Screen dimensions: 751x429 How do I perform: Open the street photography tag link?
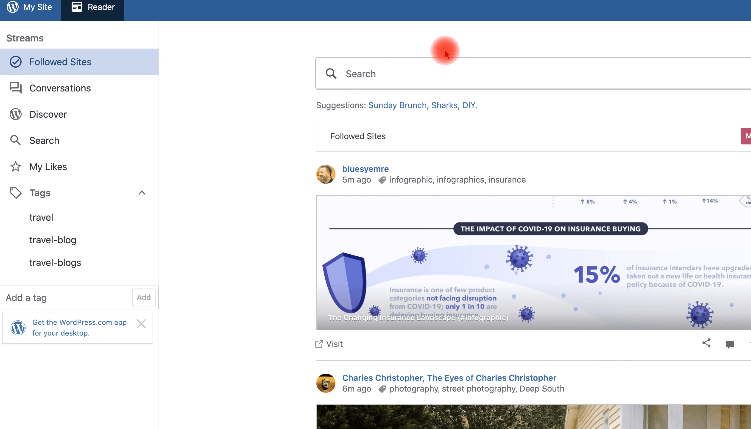[478, 389]
